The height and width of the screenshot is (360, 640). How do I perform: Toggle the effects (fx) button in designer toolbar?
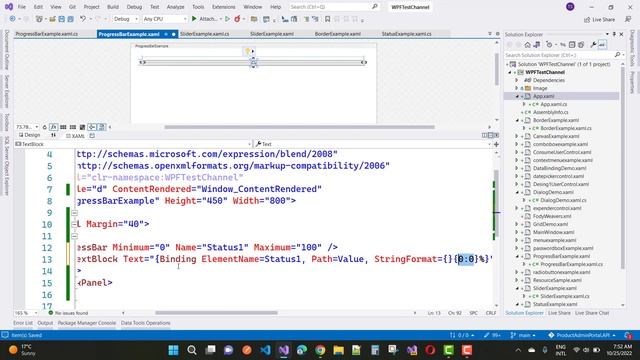coord(53,127)
